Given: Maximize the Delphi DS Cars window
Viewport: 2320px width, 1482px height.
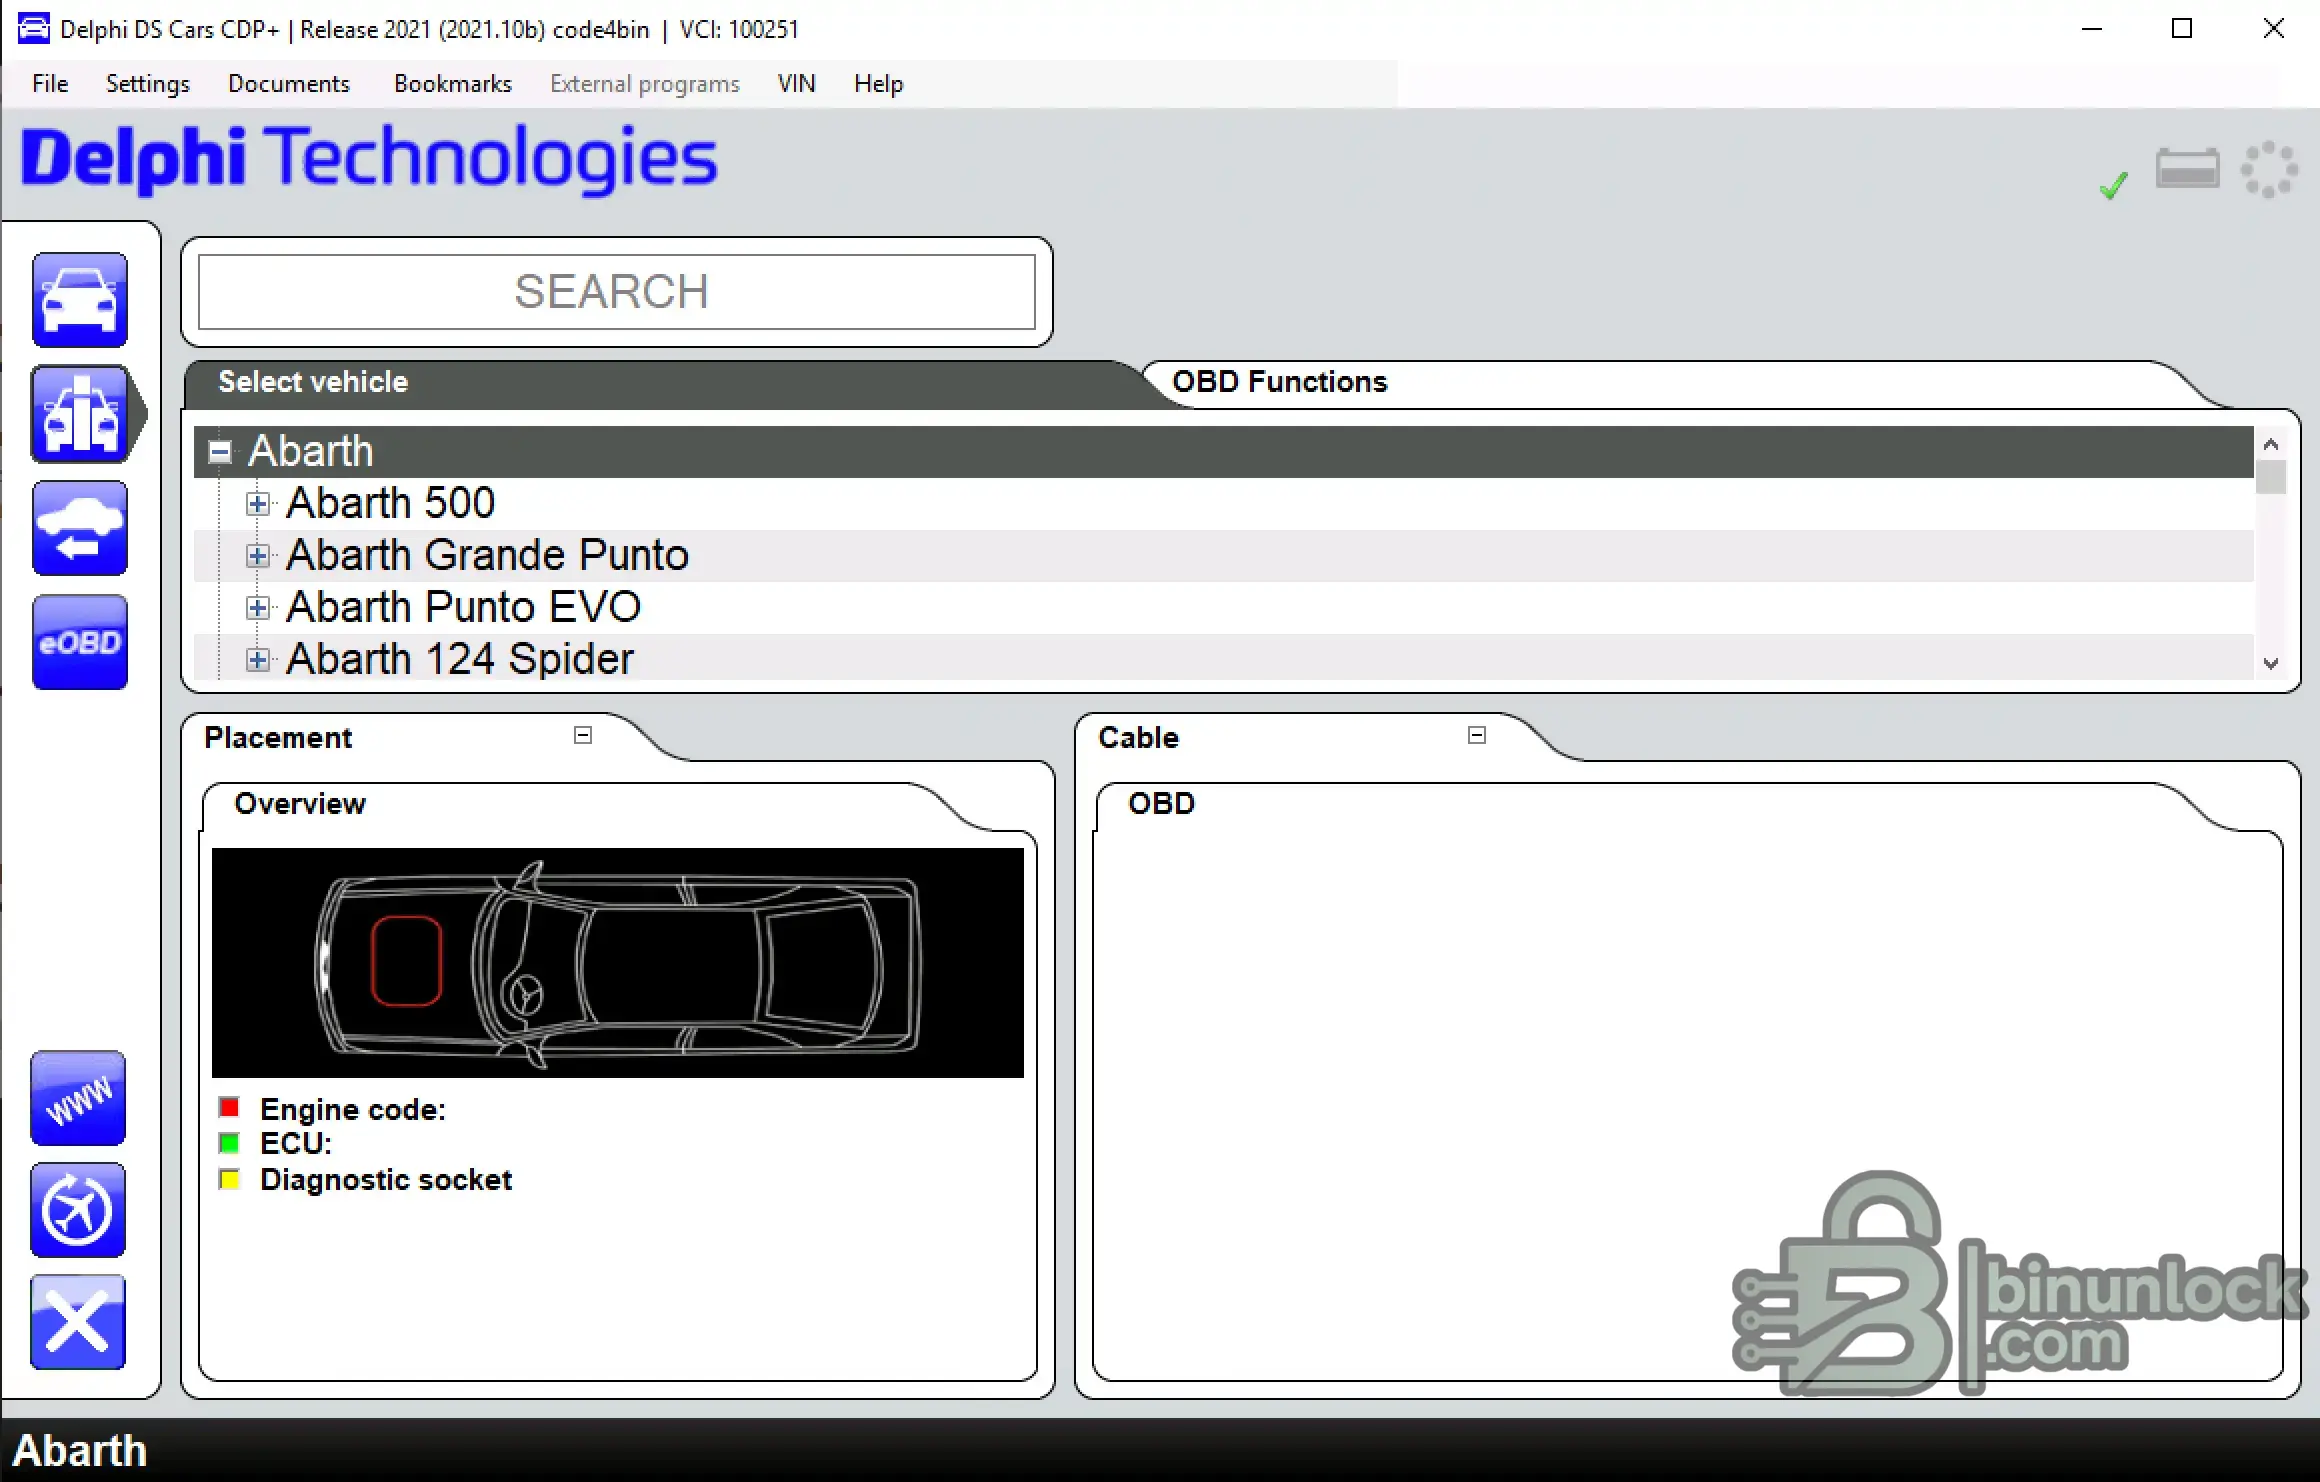Looking at the screenshot, I should pos(2182,29).
